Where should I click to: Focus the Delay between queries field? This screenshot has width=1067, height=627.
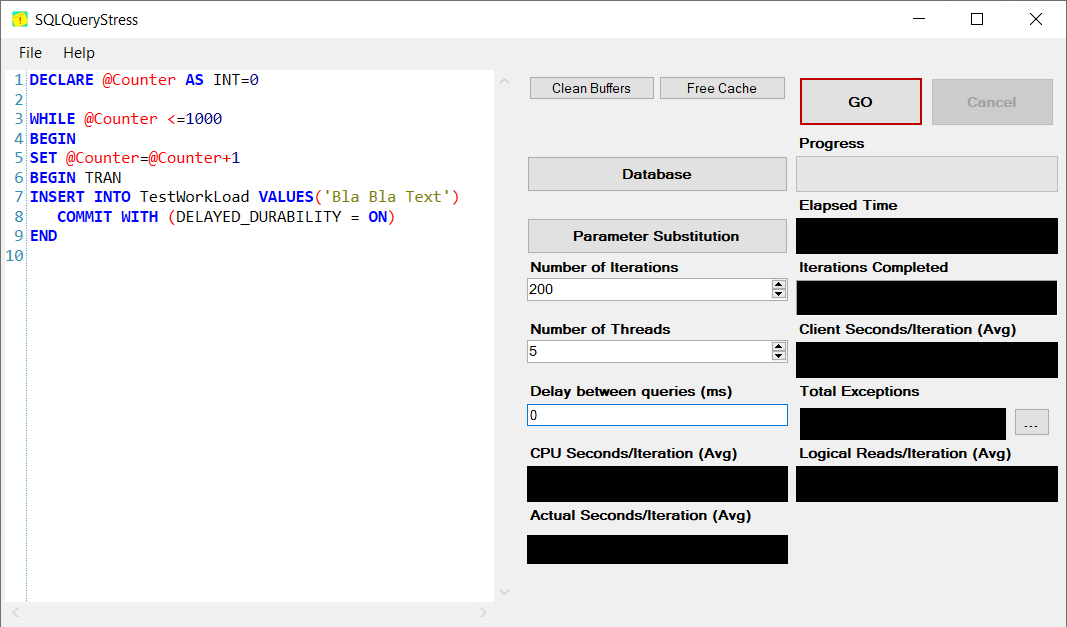click(x=657, y=415)
